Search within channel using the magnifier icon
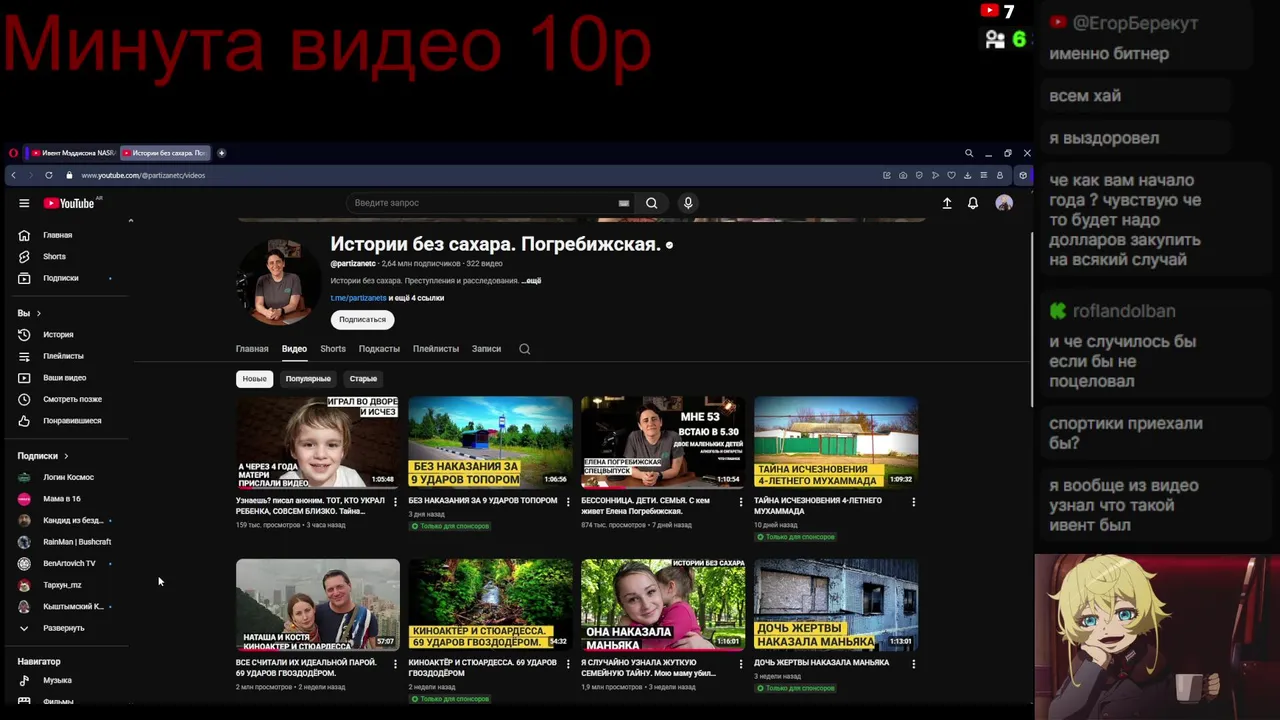1280x720 pixels. point(524,349)
